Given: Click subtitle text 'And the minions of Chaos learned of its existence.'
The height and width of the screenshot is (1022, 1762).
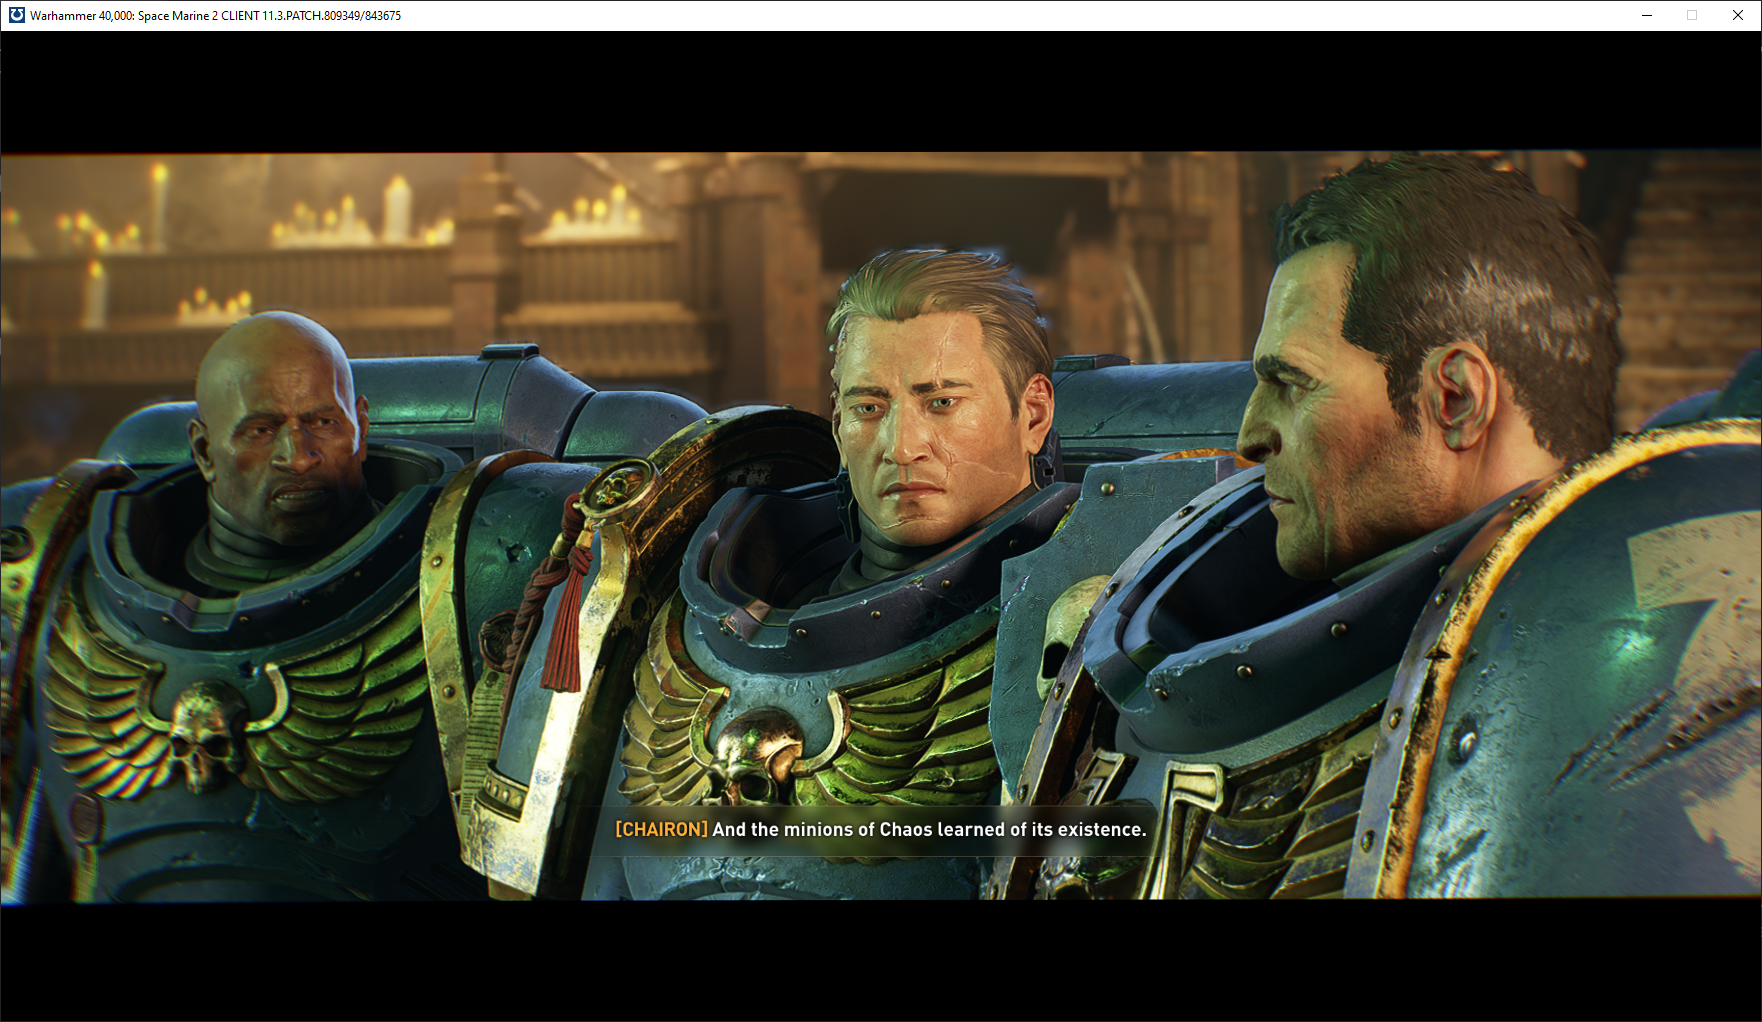Looking at the screenshot, I should [929, 829].
